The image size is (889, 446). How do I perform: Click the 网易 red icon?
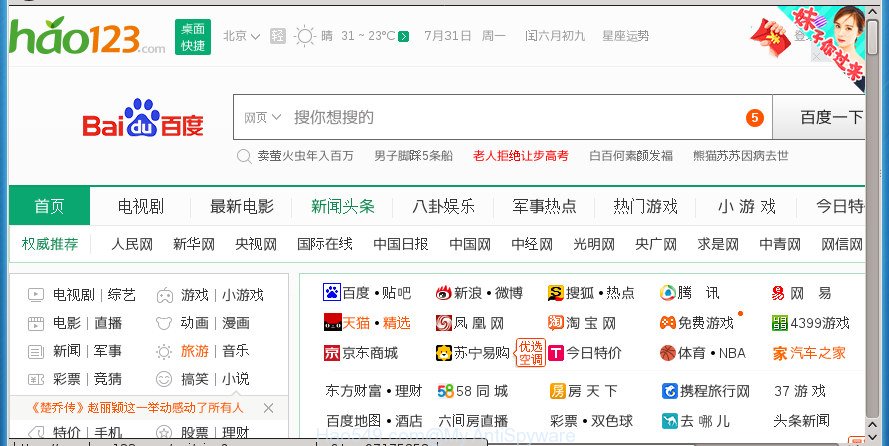point(778,293)
